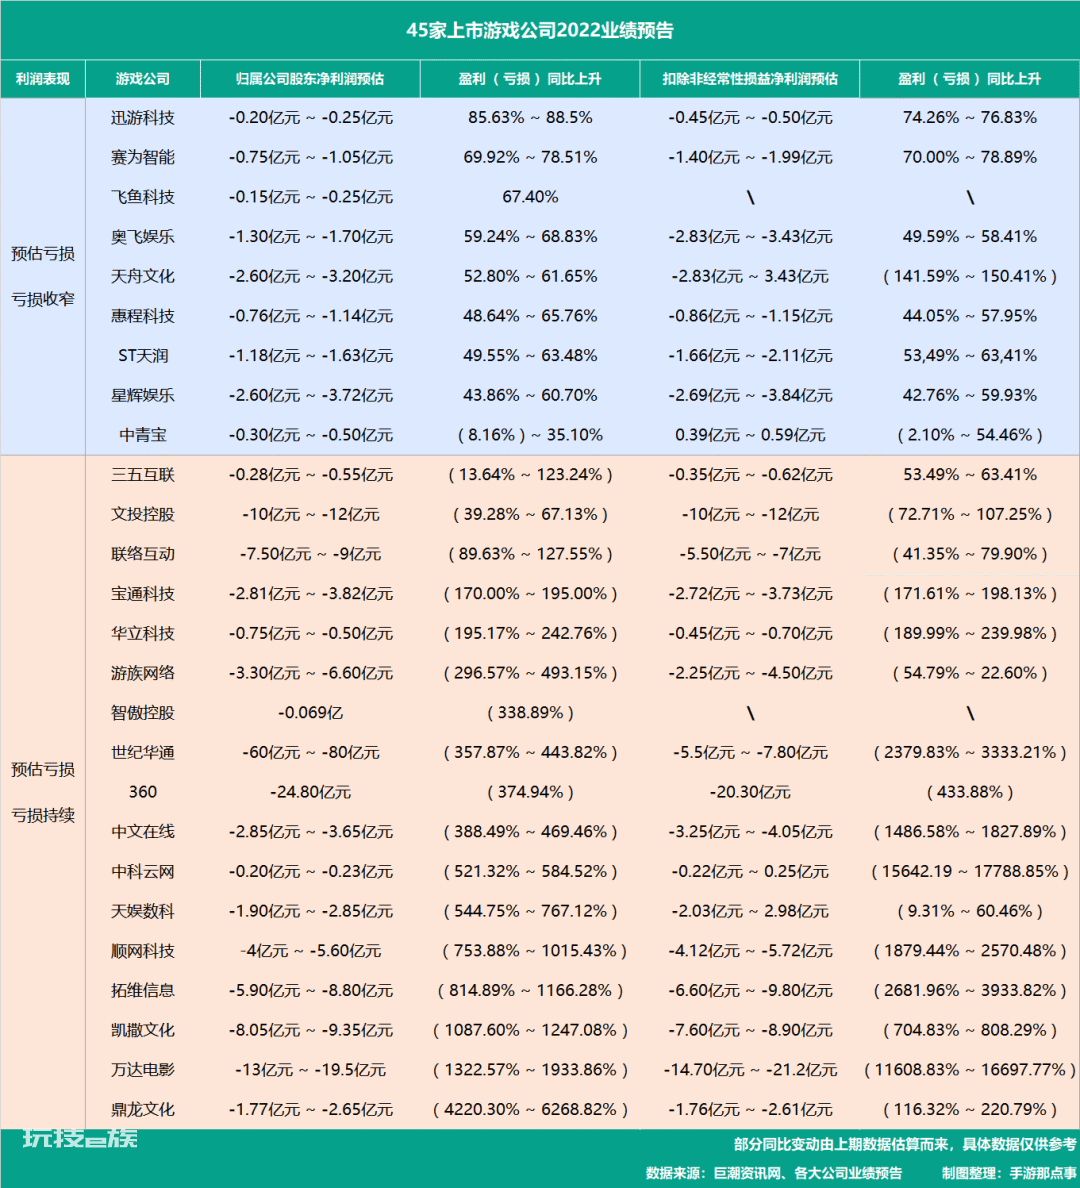
Task: Click the title '45家上市游戏公司2022业绩预告'
Action: (540, 30)
